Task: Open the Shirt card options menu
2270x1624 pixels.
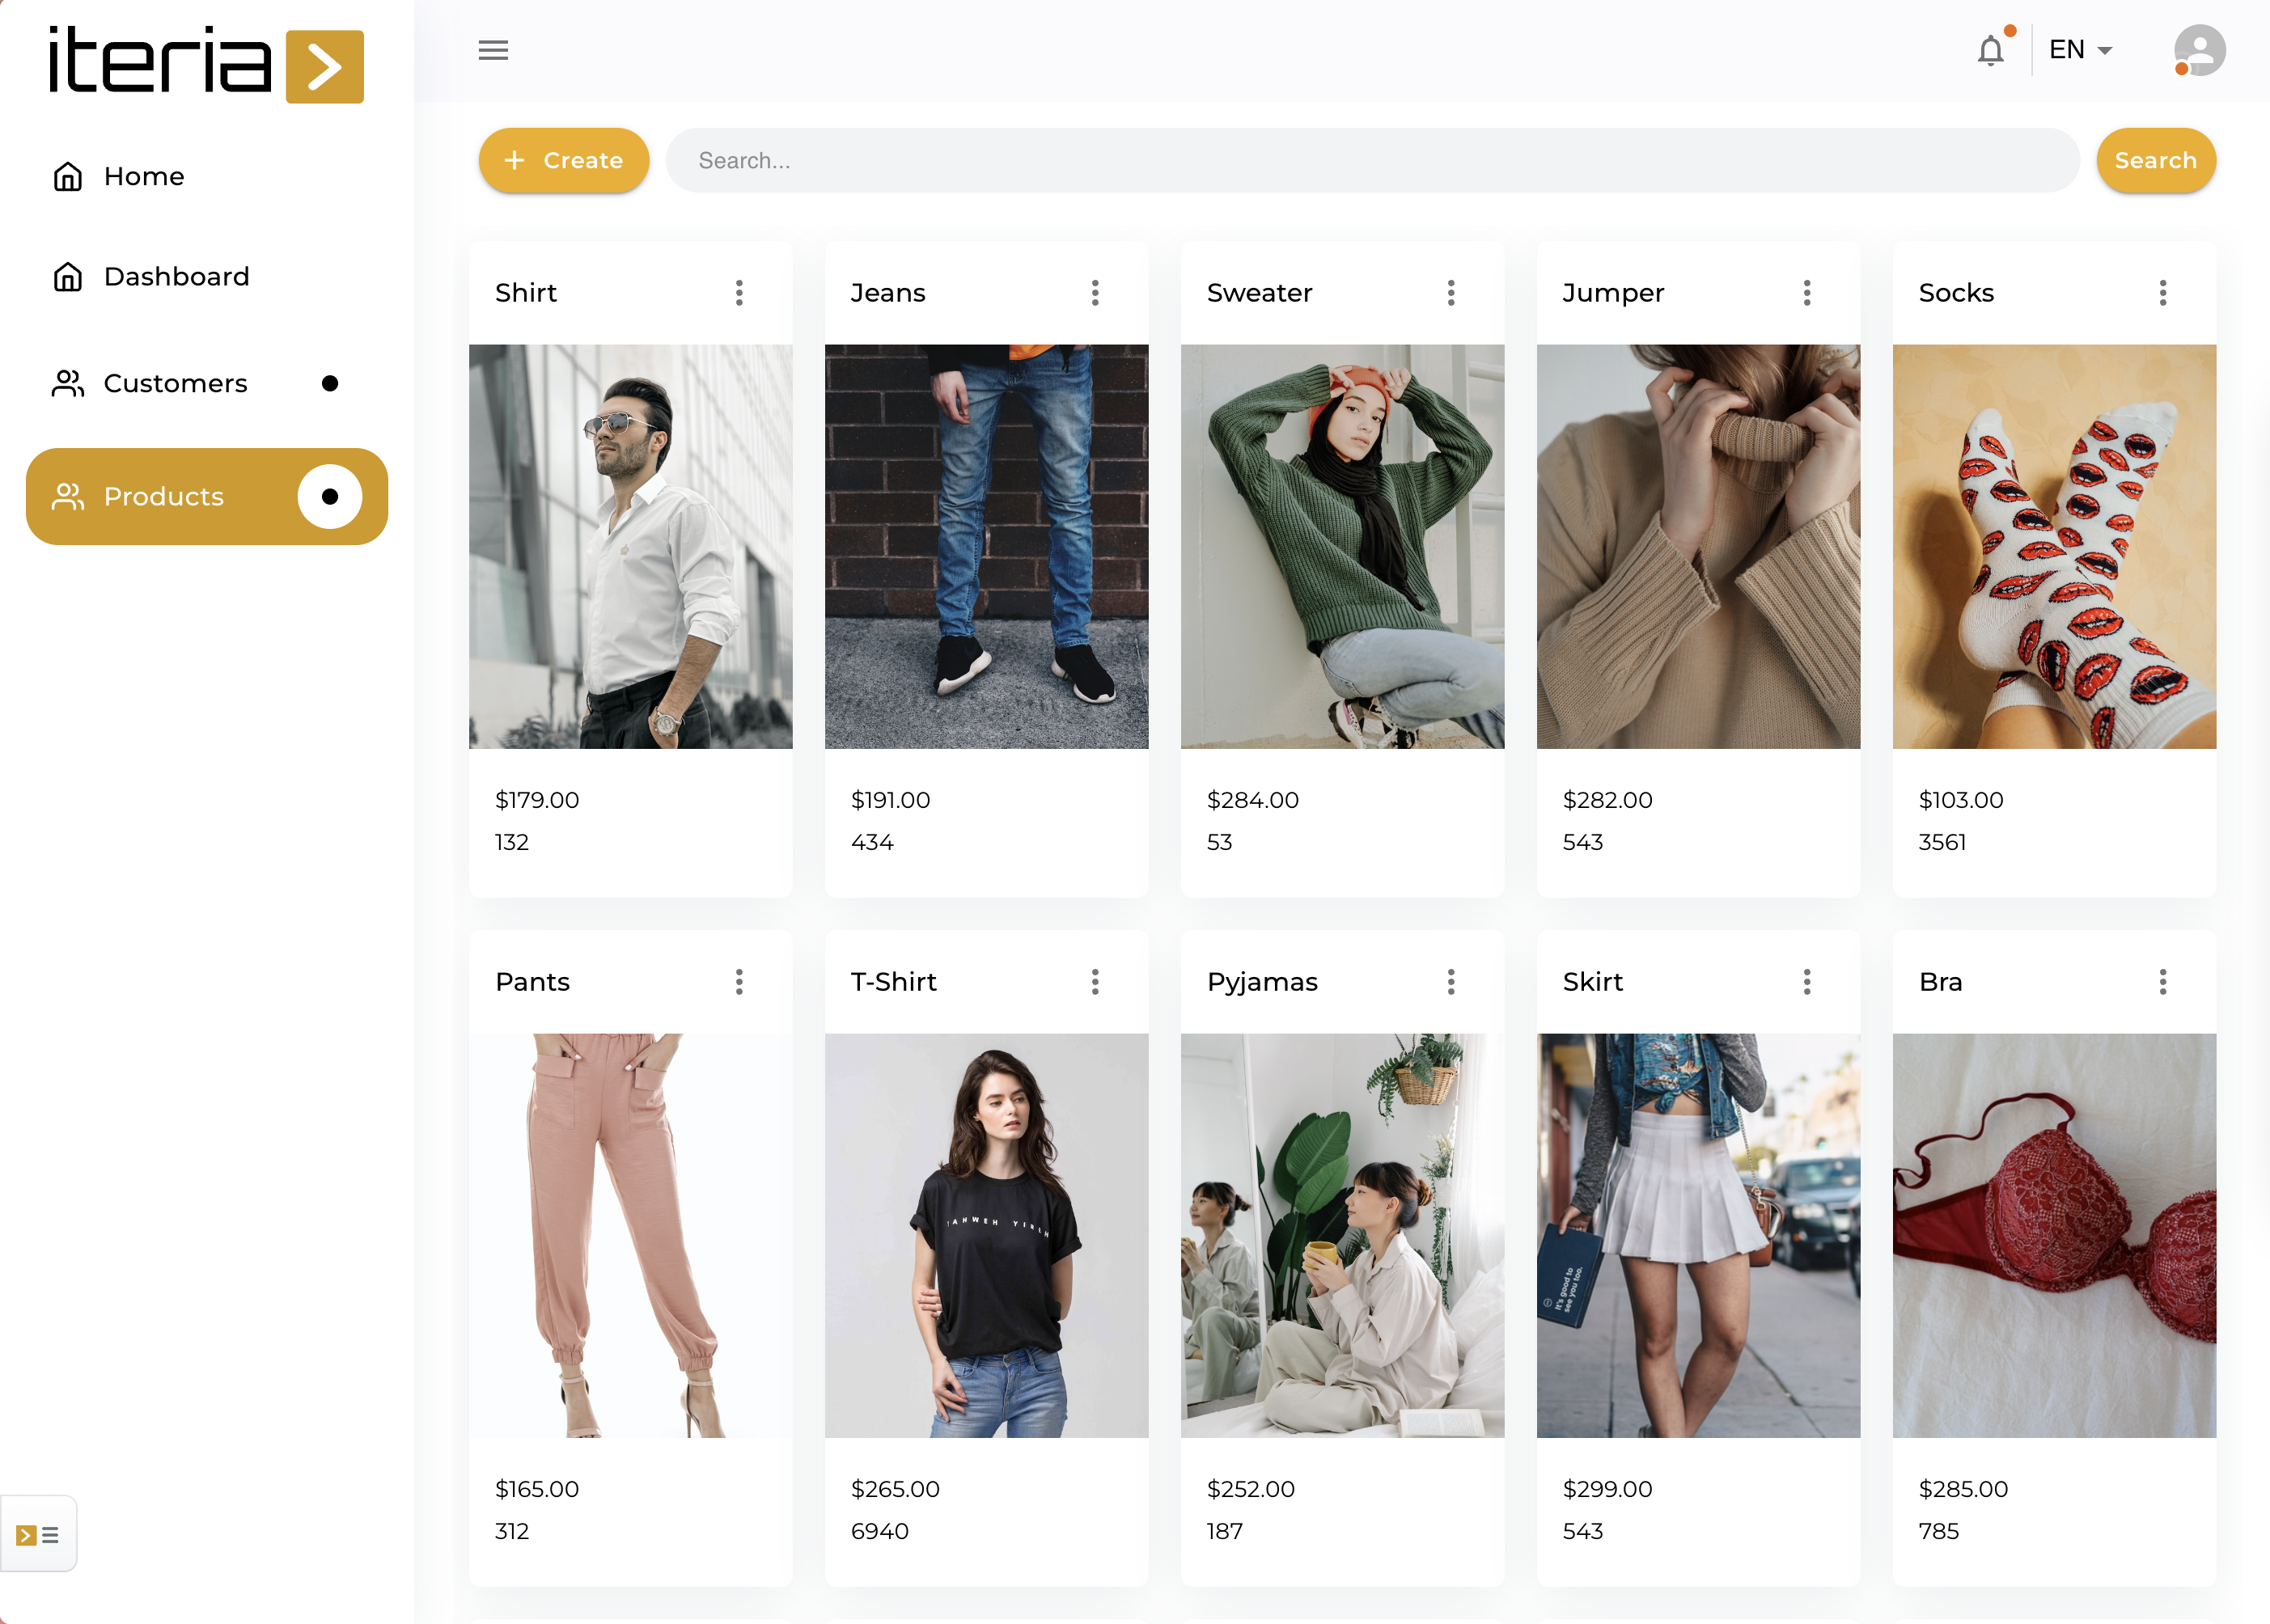Action: [739, 293]
